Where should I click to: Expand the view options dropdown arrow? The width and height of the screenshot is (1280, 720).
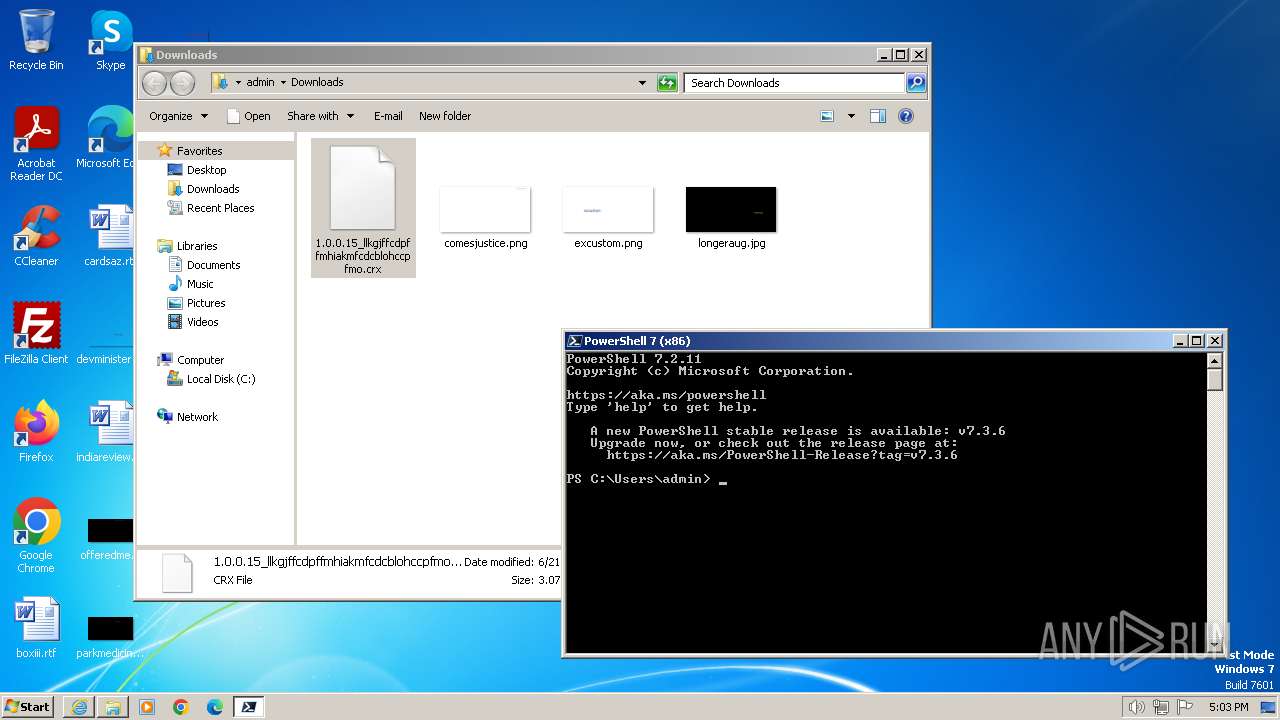coord(851,116)
